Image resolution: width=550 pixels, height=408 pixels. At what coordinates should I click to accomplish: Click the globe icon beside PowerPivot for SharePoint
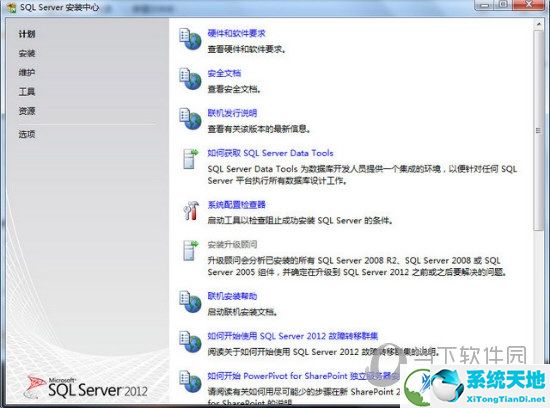[190, 382]
